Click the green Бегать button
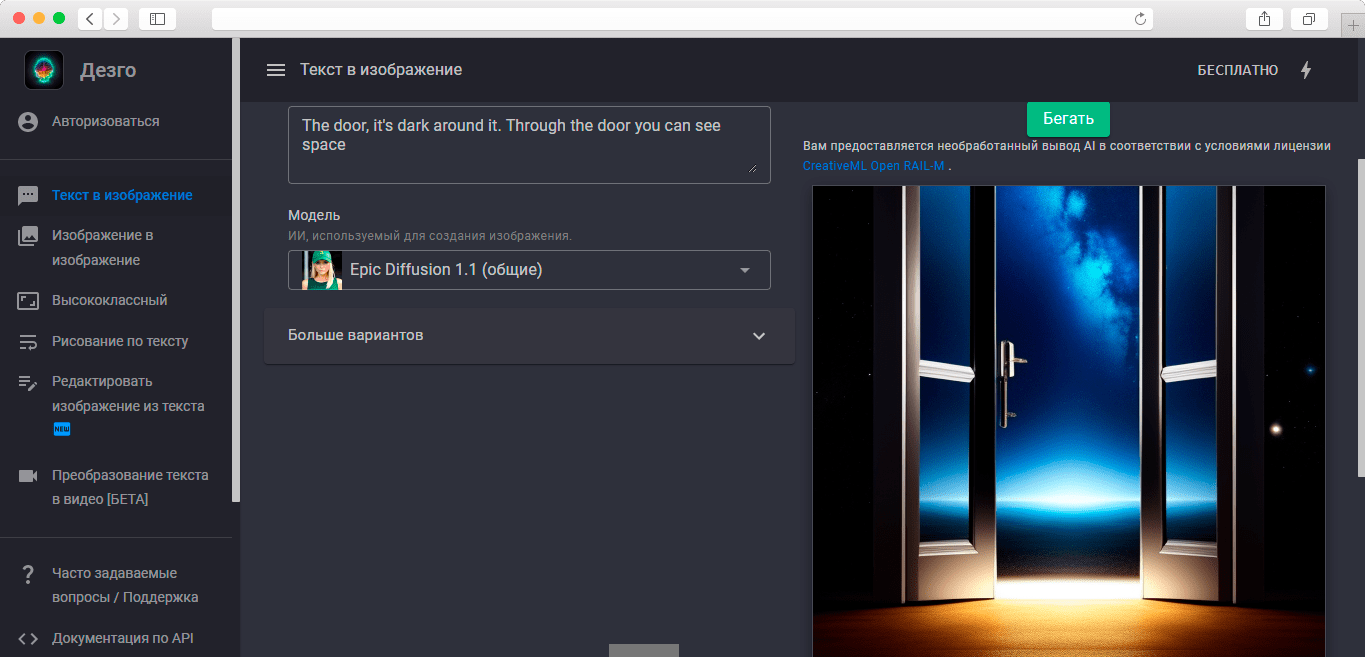 click(x=1068, y=118)
